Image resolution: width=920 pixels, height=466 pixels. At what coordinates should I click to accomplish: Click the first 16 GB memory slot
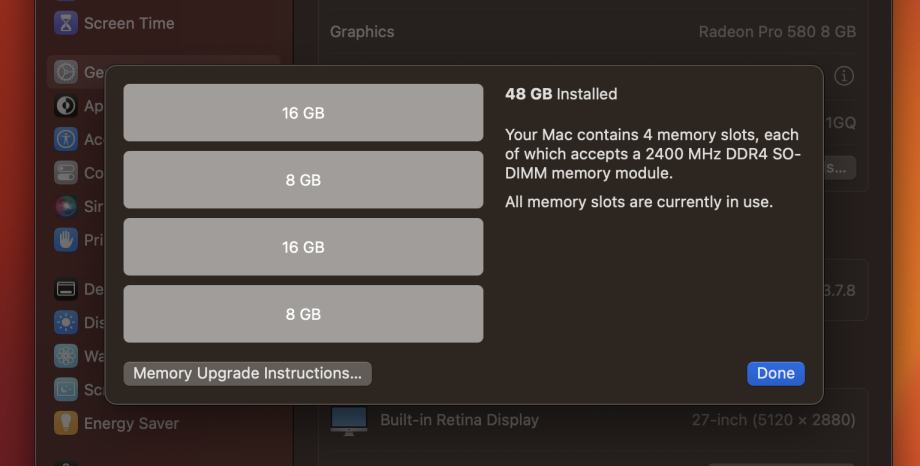(x=303, y=113)
